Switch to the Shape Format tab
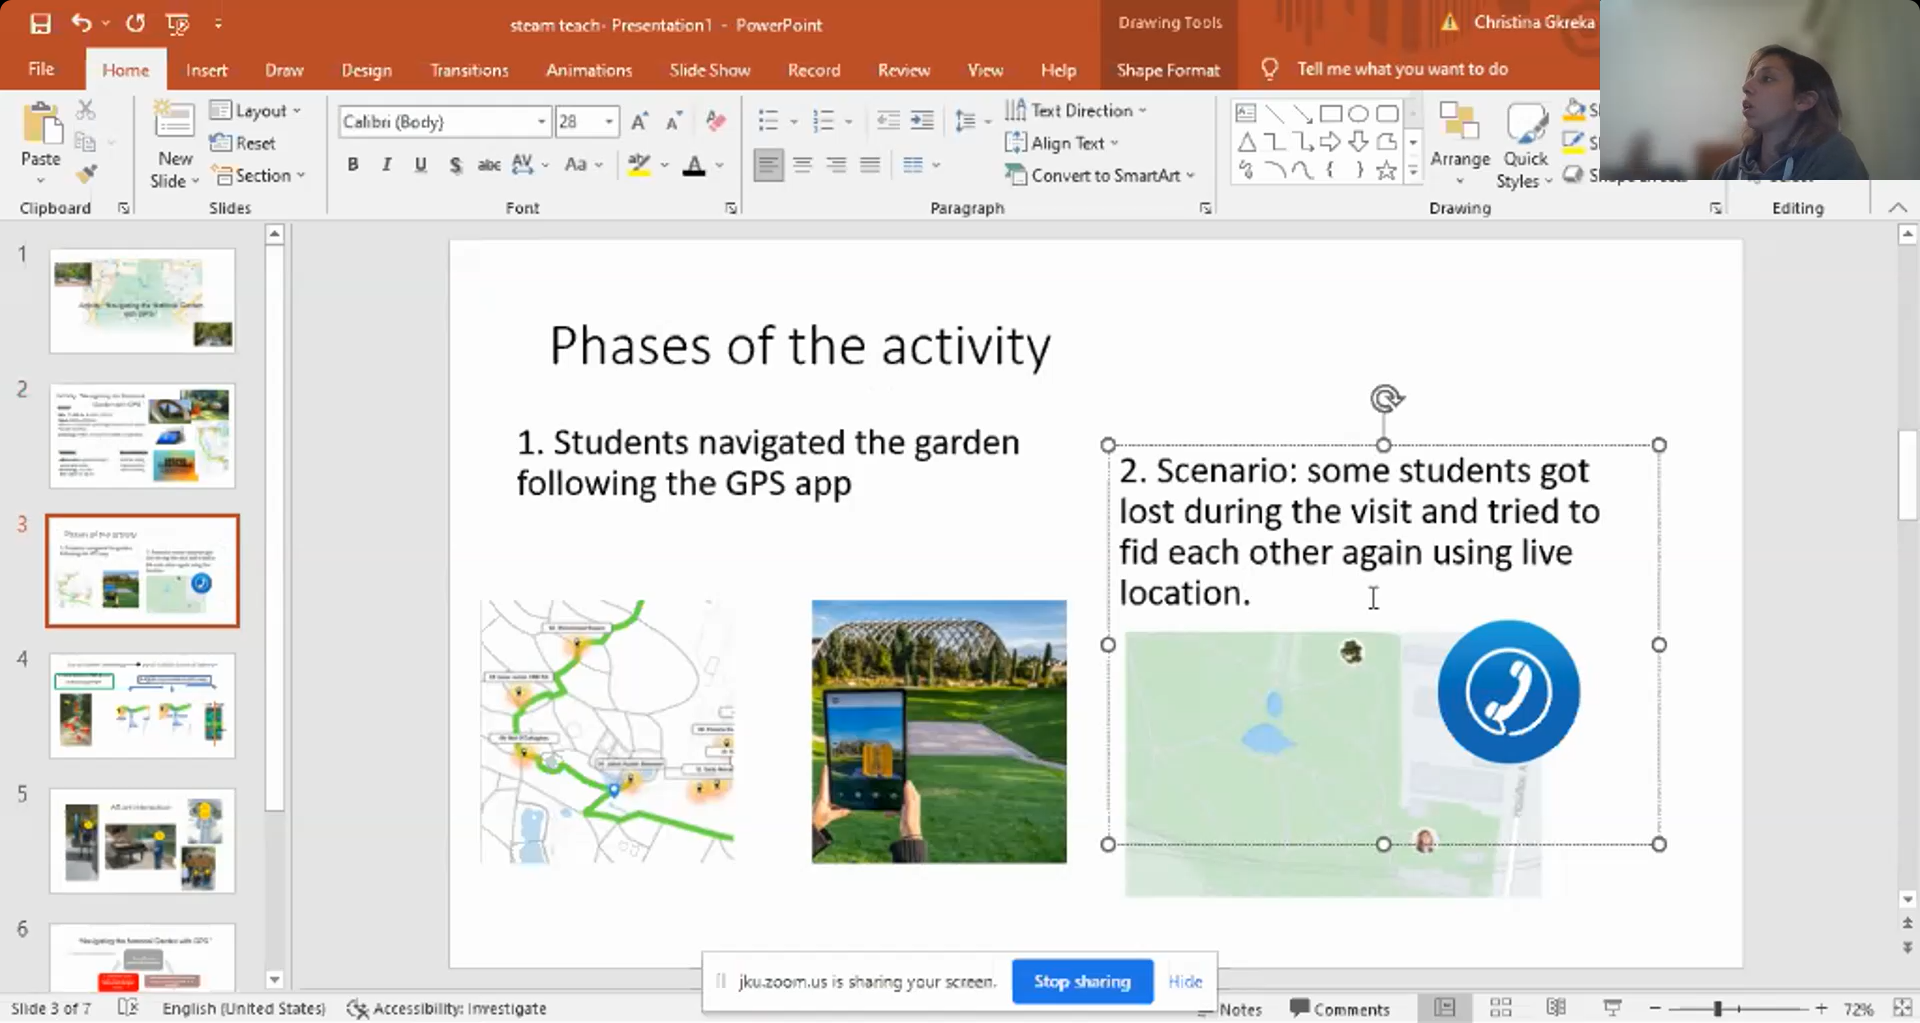The image size is (1920, 1023). point(1167,70)
